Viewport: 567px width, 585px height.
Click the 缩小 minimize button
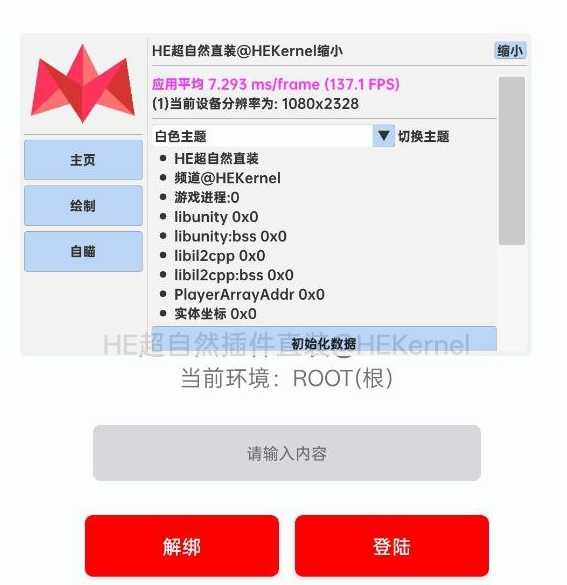tap(510, 50)
